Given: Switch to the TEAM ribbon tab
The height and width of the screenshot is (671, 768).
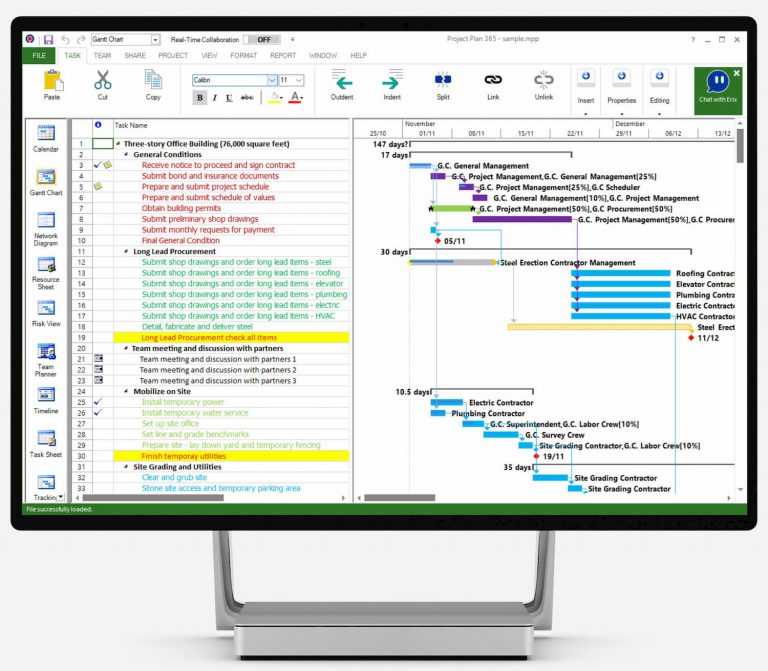Looking at the screenshot, I should [x=102, y=55].
